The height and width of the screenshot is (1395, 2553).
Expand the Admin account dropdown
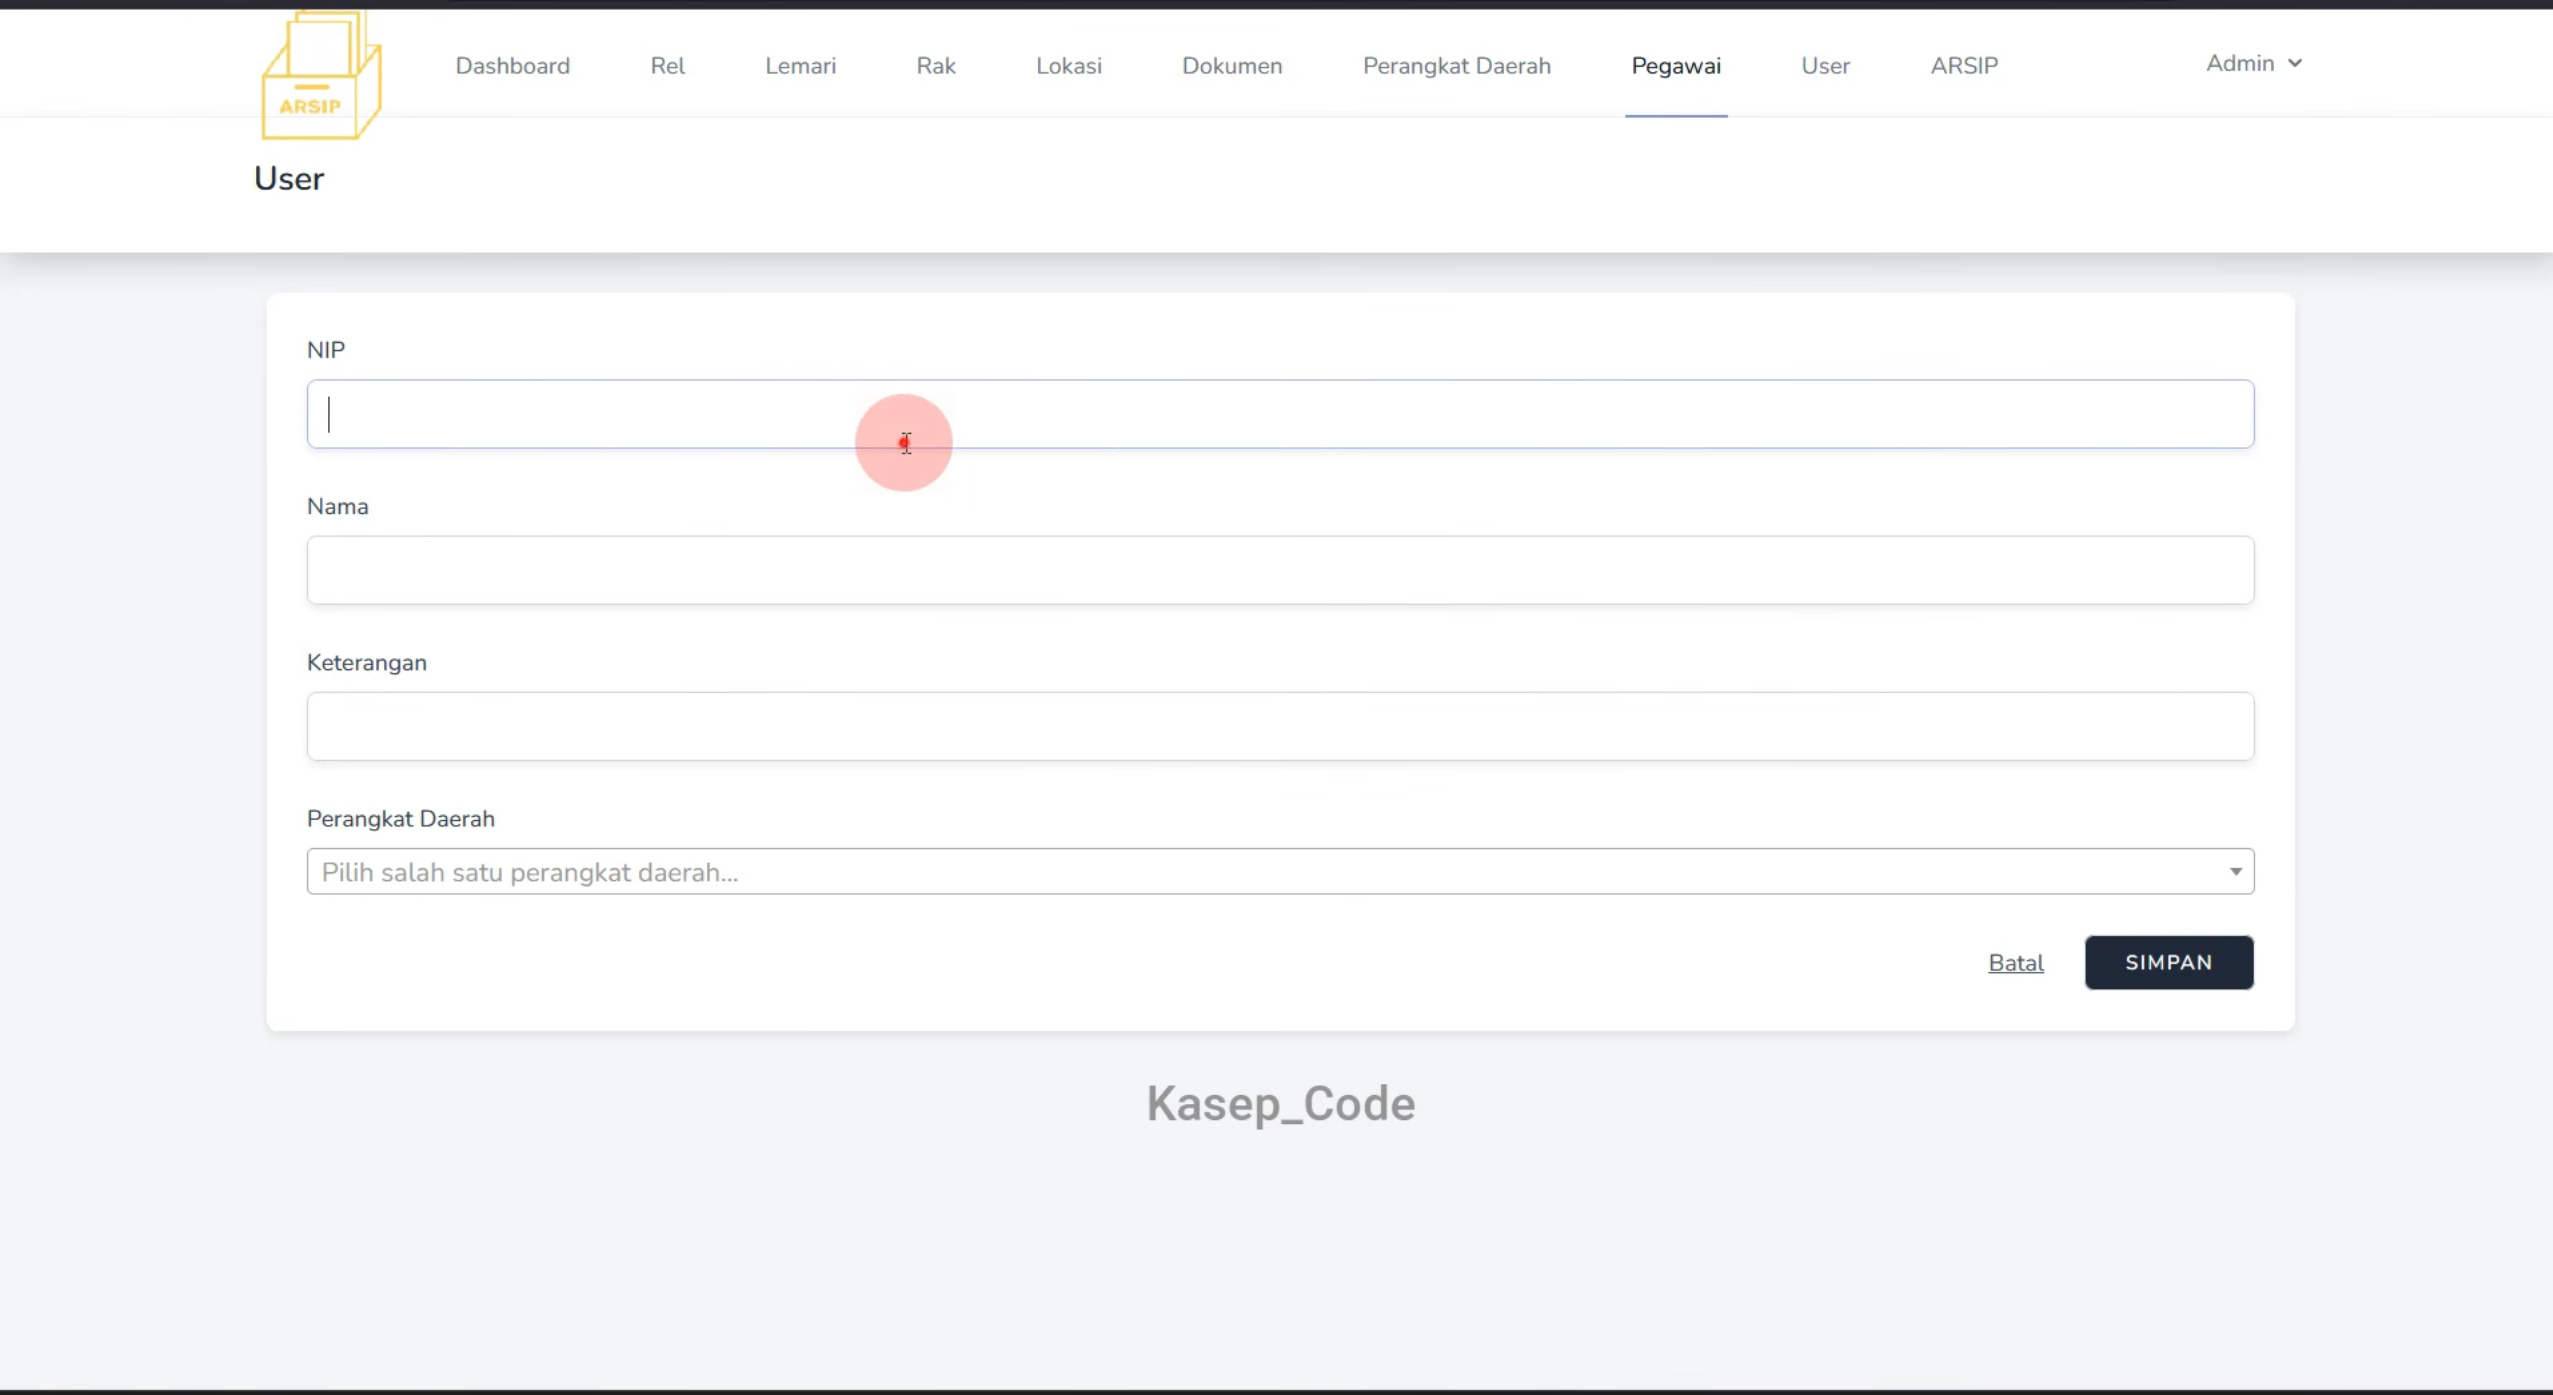point(2254,63)
